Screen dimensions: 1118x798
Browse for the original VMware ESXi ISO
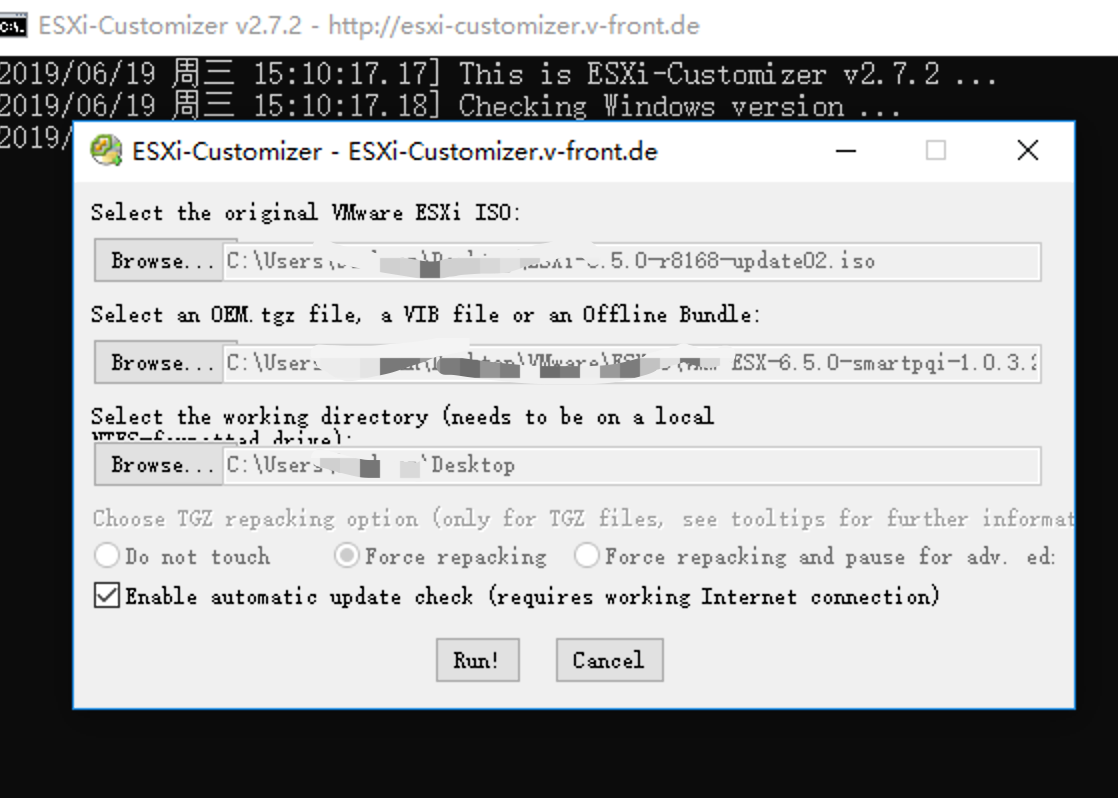159,261
